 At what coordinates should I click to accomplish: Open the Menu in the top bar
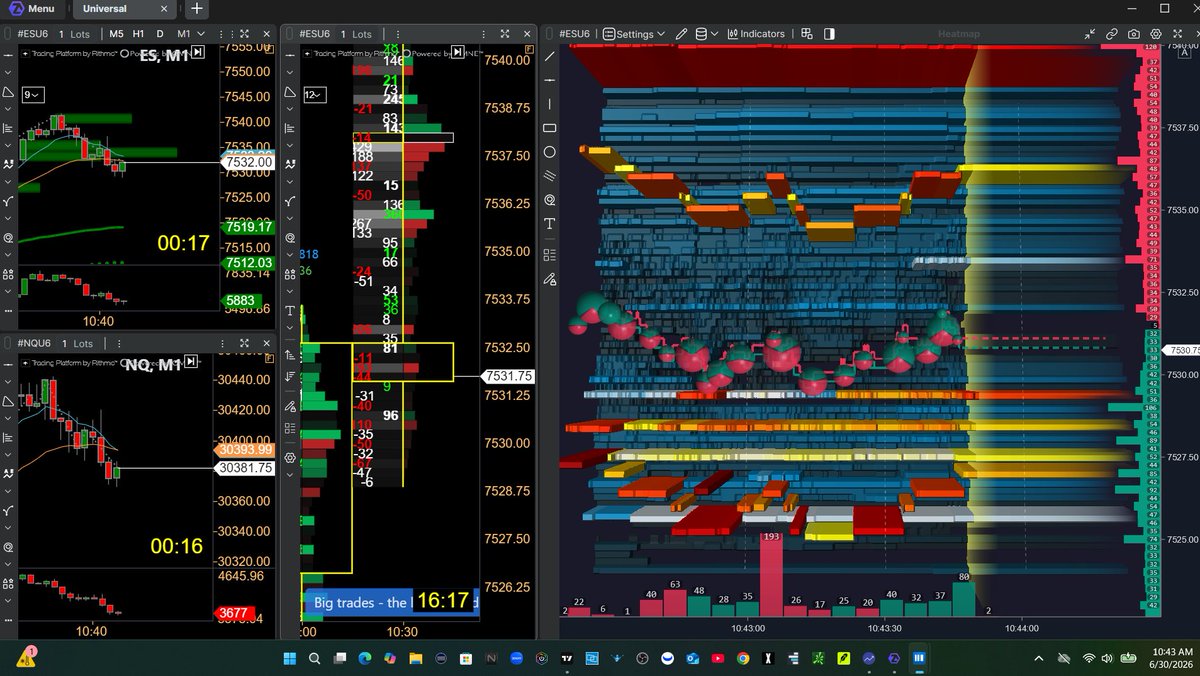[33, 8]
